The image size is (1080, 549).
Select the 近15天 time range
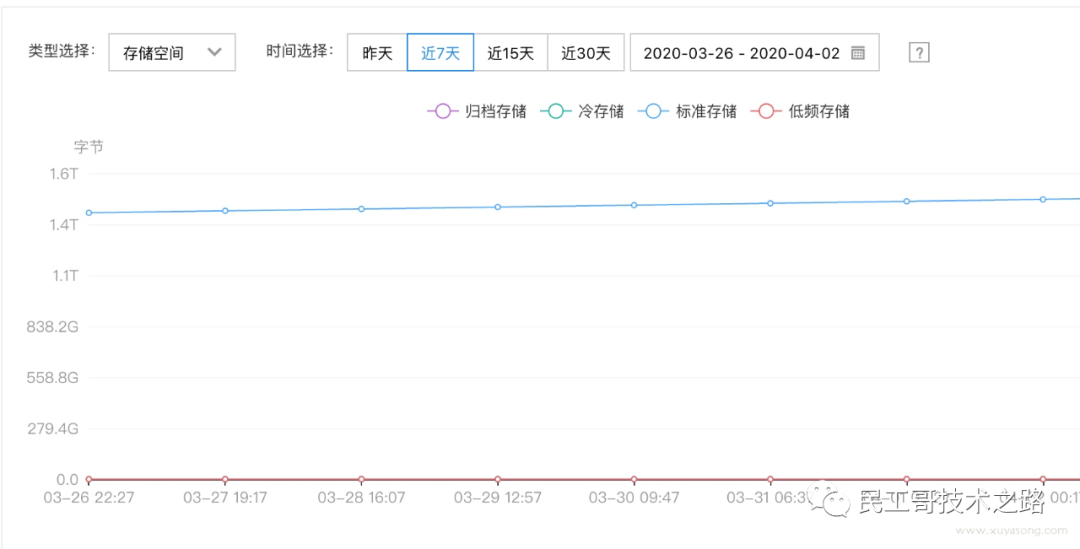pos(510,52)
